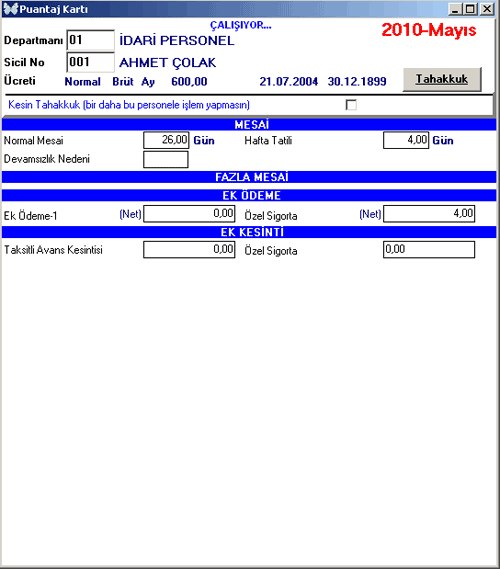
Task: Click the Taksitli Avans Kesintisi field
Action: click(189, 250)
